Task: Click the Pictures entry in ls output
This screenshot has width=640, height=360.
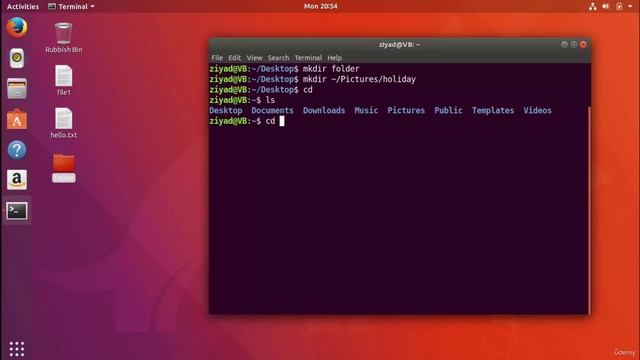Action: (x=406, y=111)
